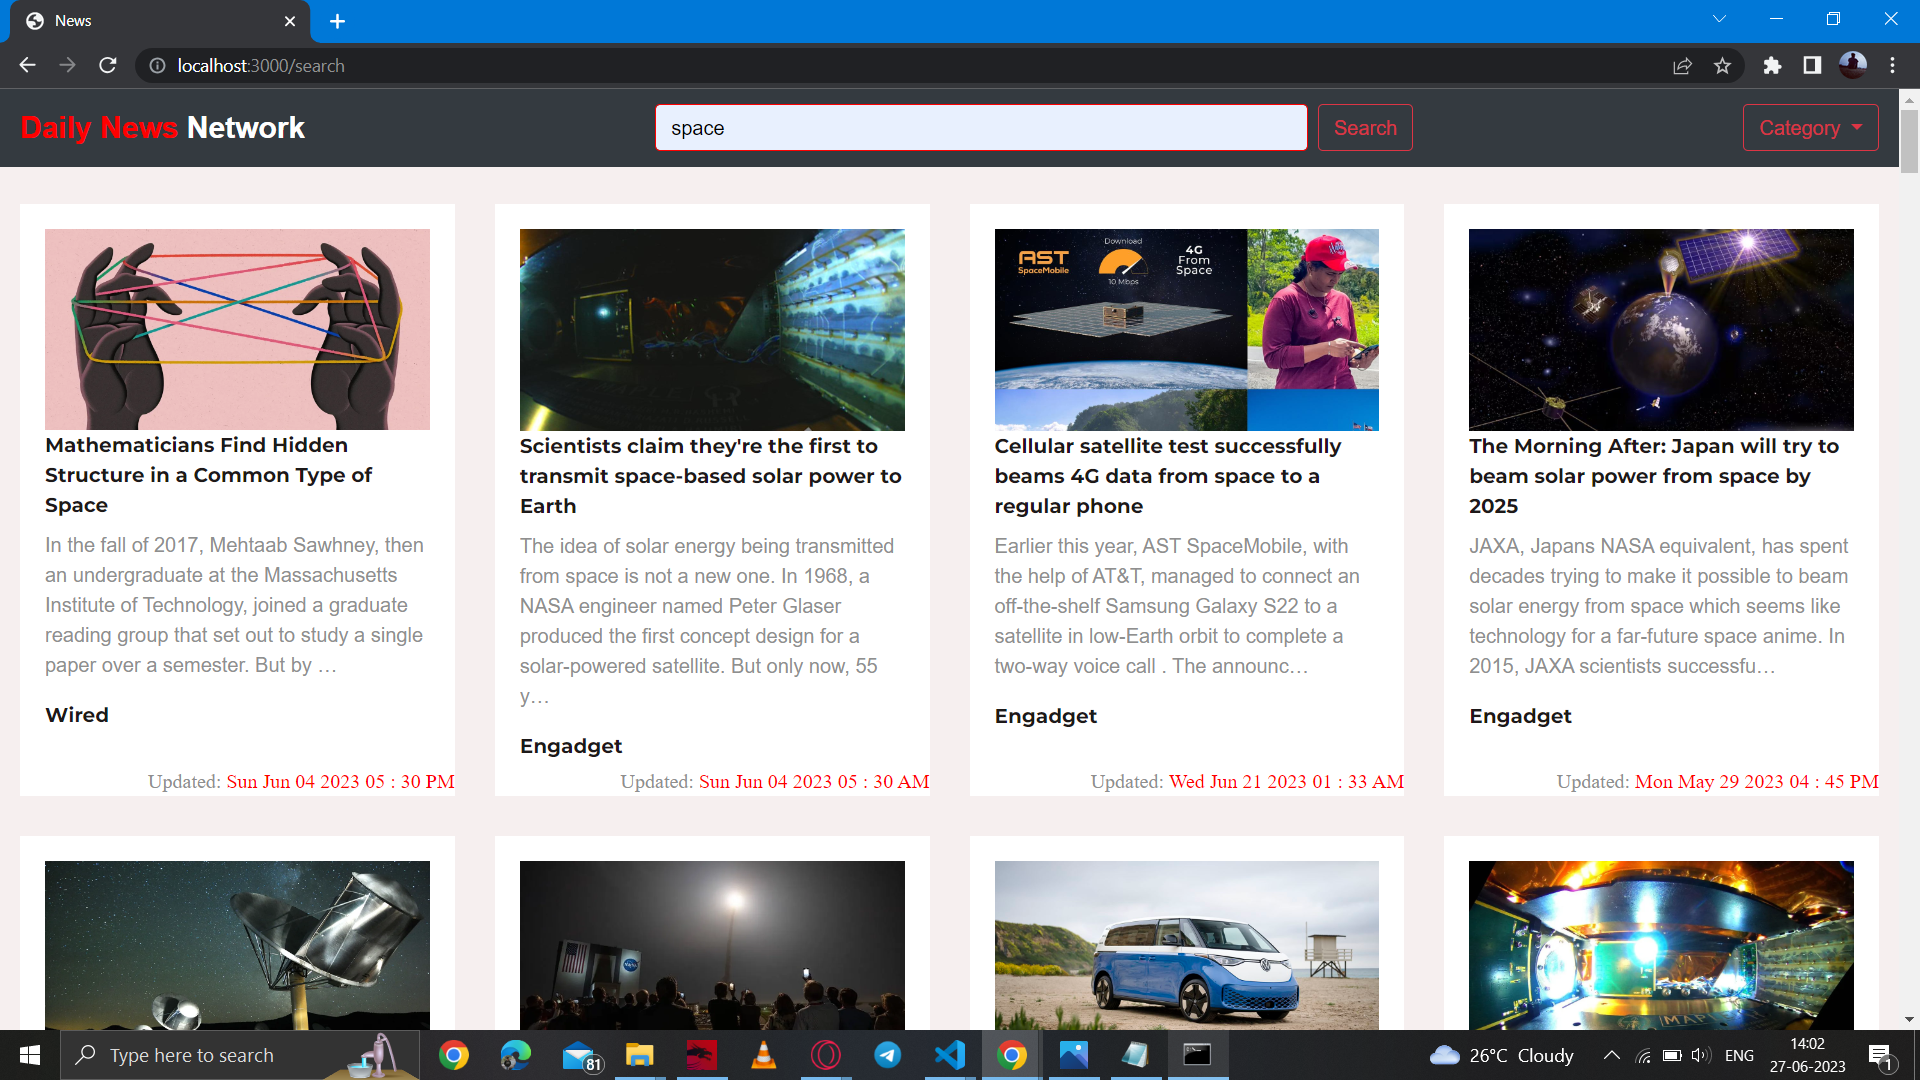Launch Telegram from the taskbar

[x=887, y=1055]
